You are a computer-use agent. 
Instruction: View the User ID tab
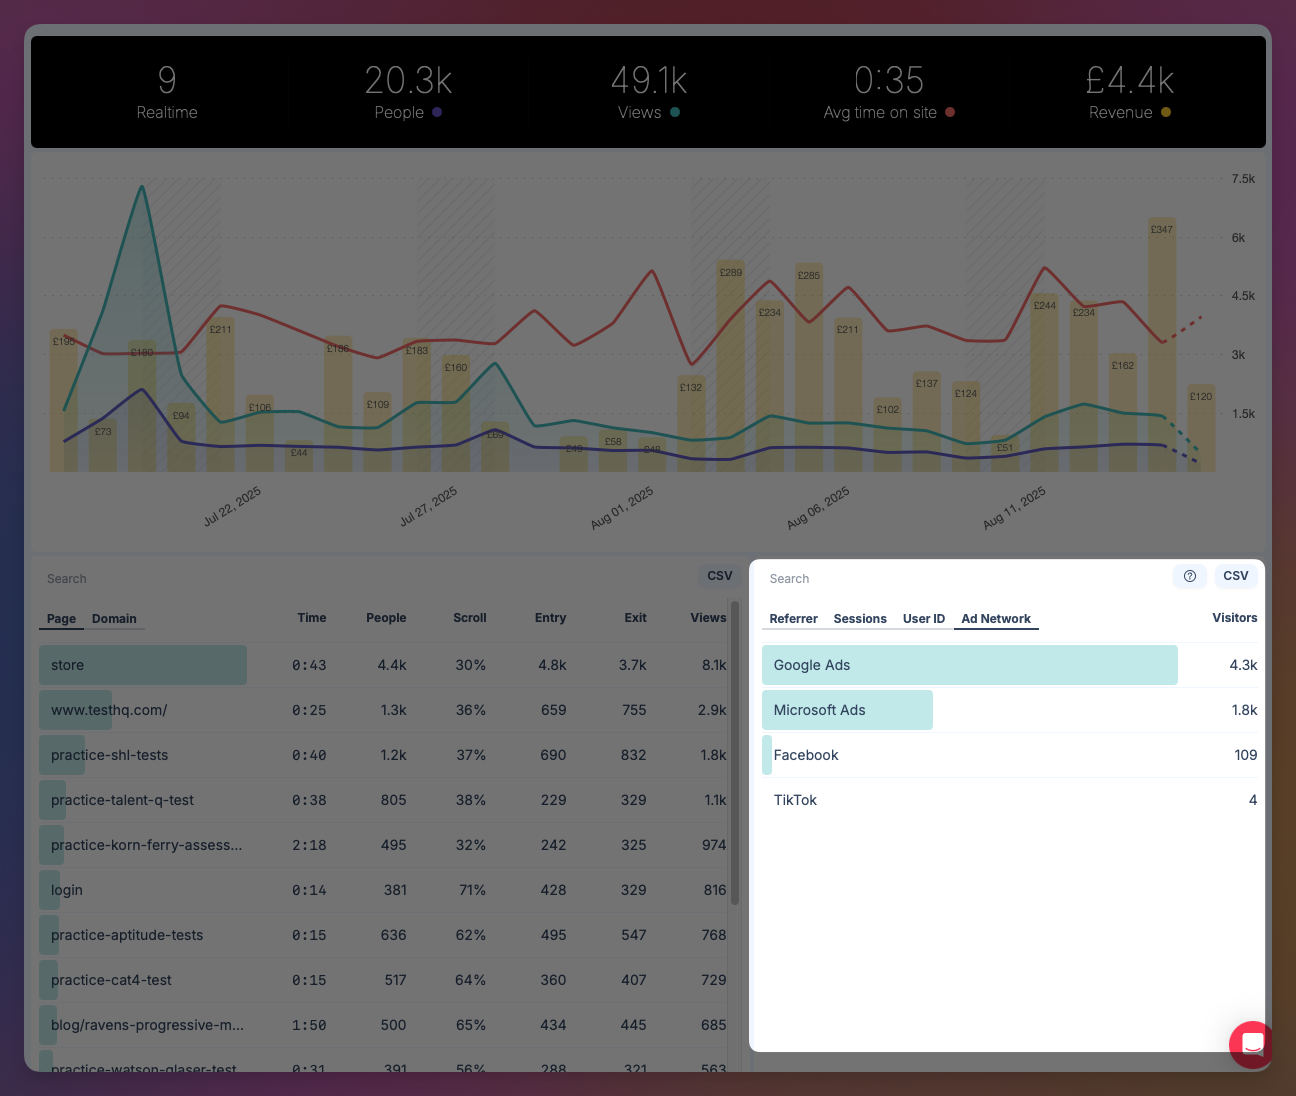point(923,618)
